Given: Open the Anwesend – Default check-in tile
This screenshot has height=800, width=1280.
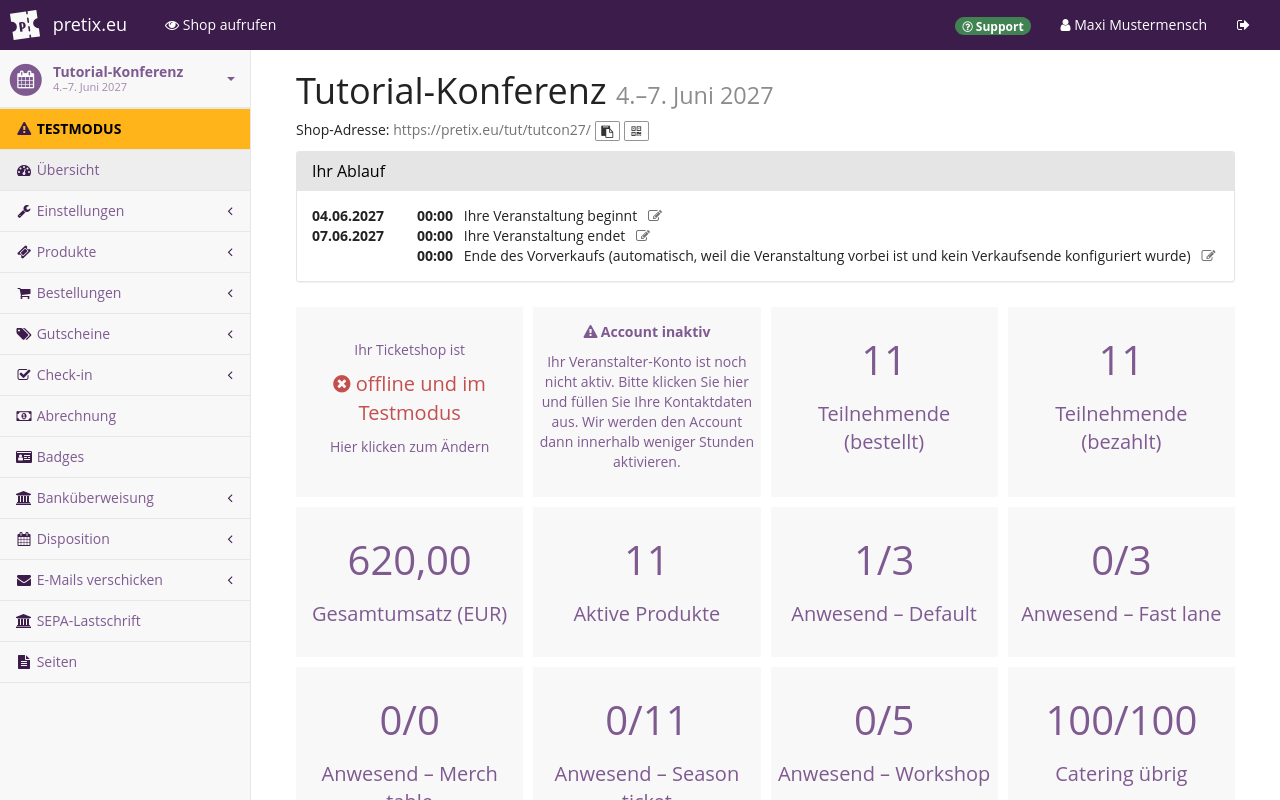Looking at the screenshot, I should point(884,582).
